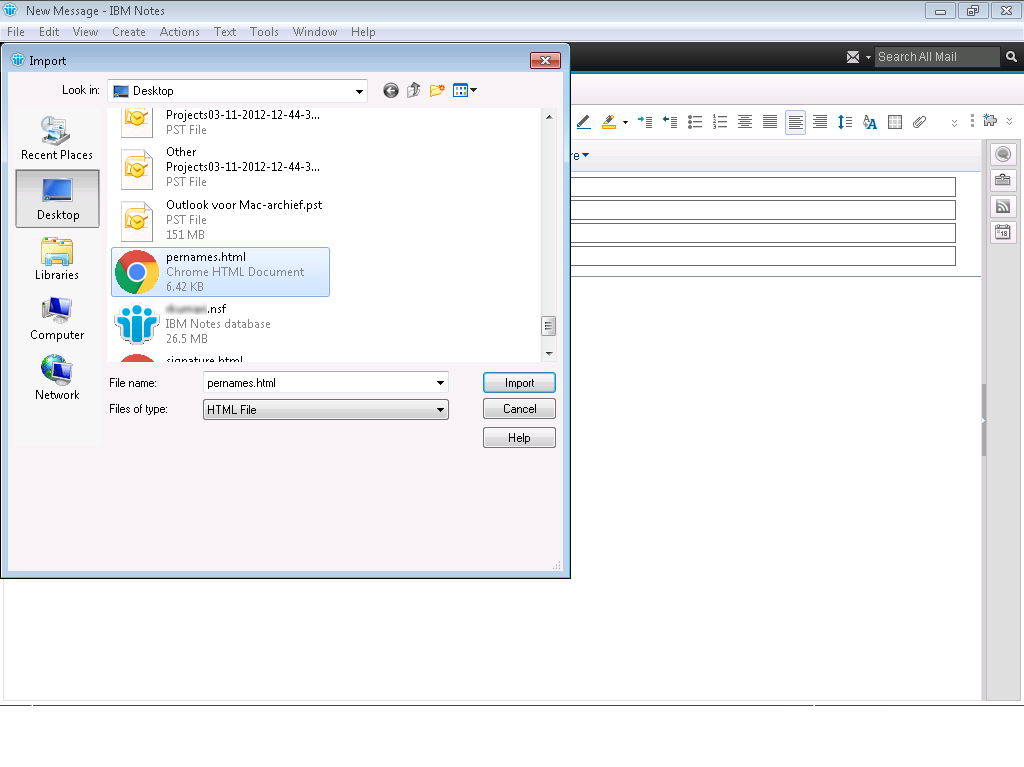
Task: Open the highlighter color dropdown arrow
Action: pyautogui.click(x=625, y=122)
